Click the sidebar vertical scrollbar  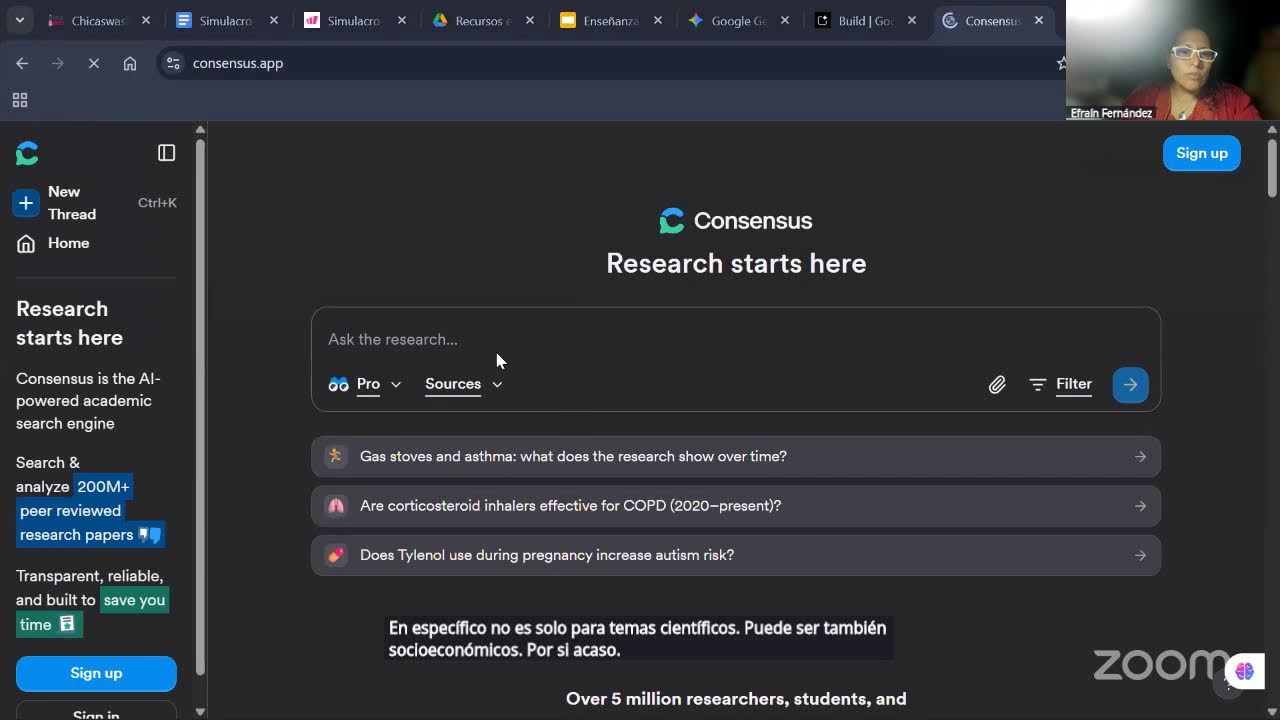click(x=200, y=405)
